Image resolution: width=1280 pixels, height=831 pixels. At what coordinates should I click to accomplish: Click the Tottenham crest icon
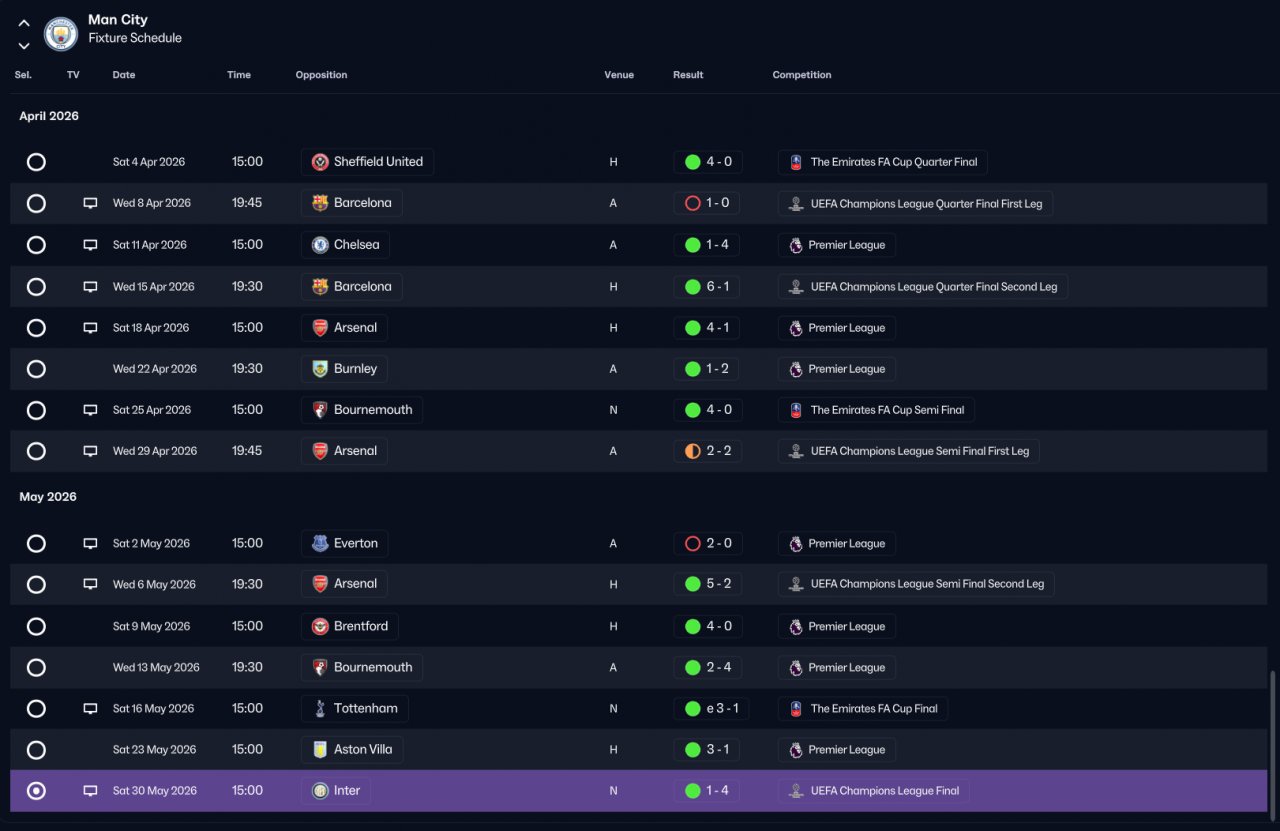coord(320,709)
